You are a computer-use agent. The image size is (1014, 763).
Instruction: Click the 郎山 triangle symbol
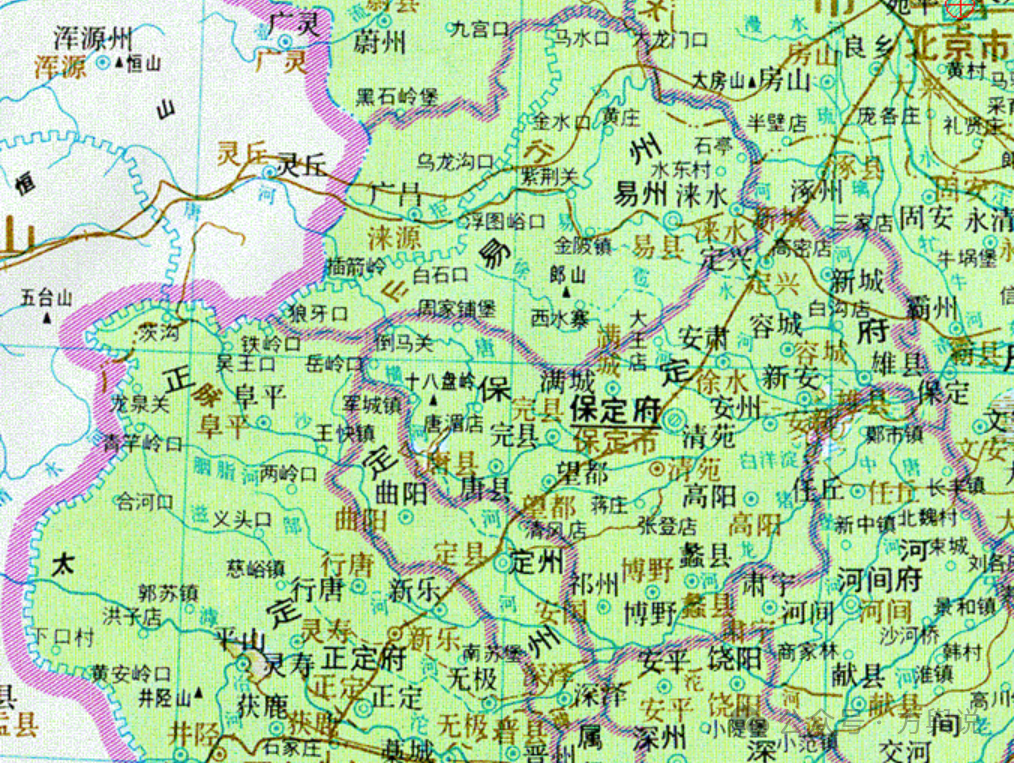566,292
